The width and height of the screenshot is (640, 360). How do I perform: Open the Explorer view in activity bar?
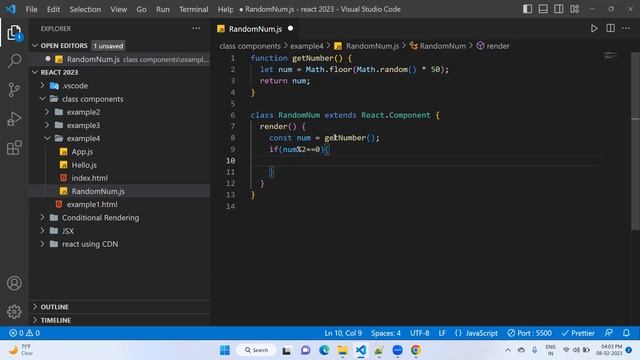click(x=14, y=33)
